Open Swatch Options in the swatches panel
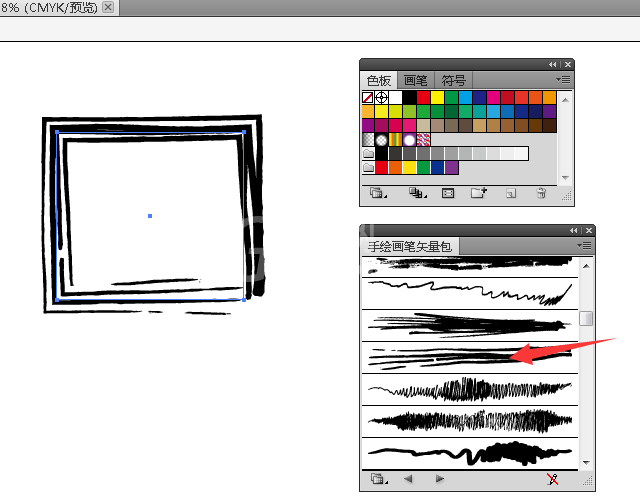Viewport: 640px width, 499px height. pyautogui.click(x=448, y=193)
